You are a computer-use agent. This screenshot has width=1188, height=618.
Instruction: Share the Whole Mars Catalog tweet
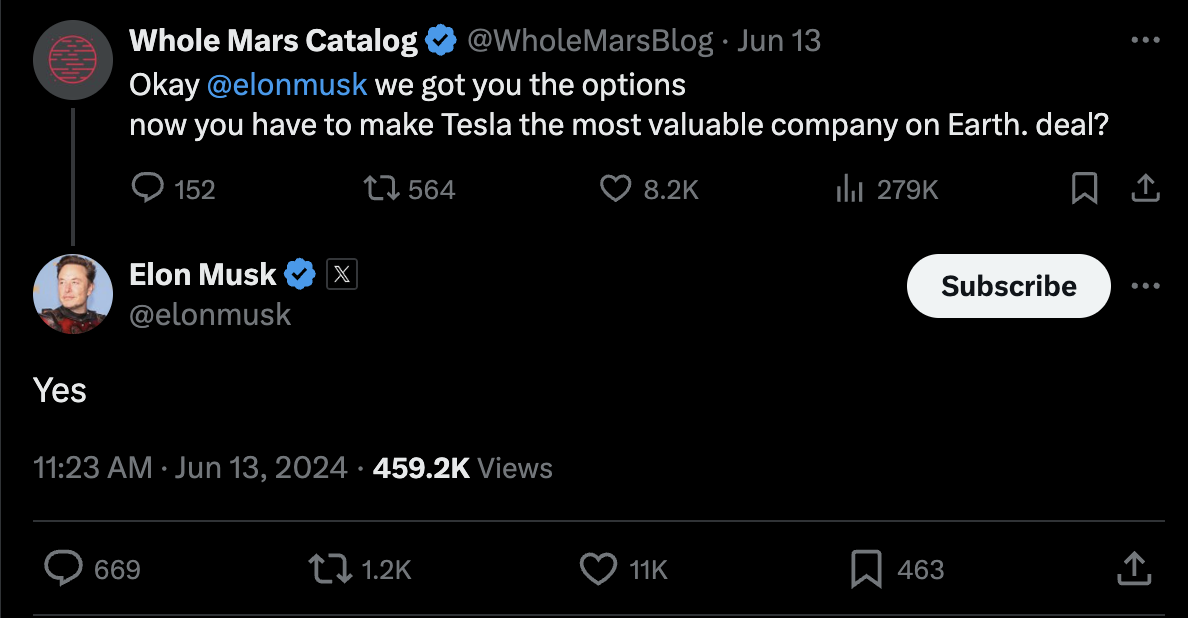[x=1145, y=188]
